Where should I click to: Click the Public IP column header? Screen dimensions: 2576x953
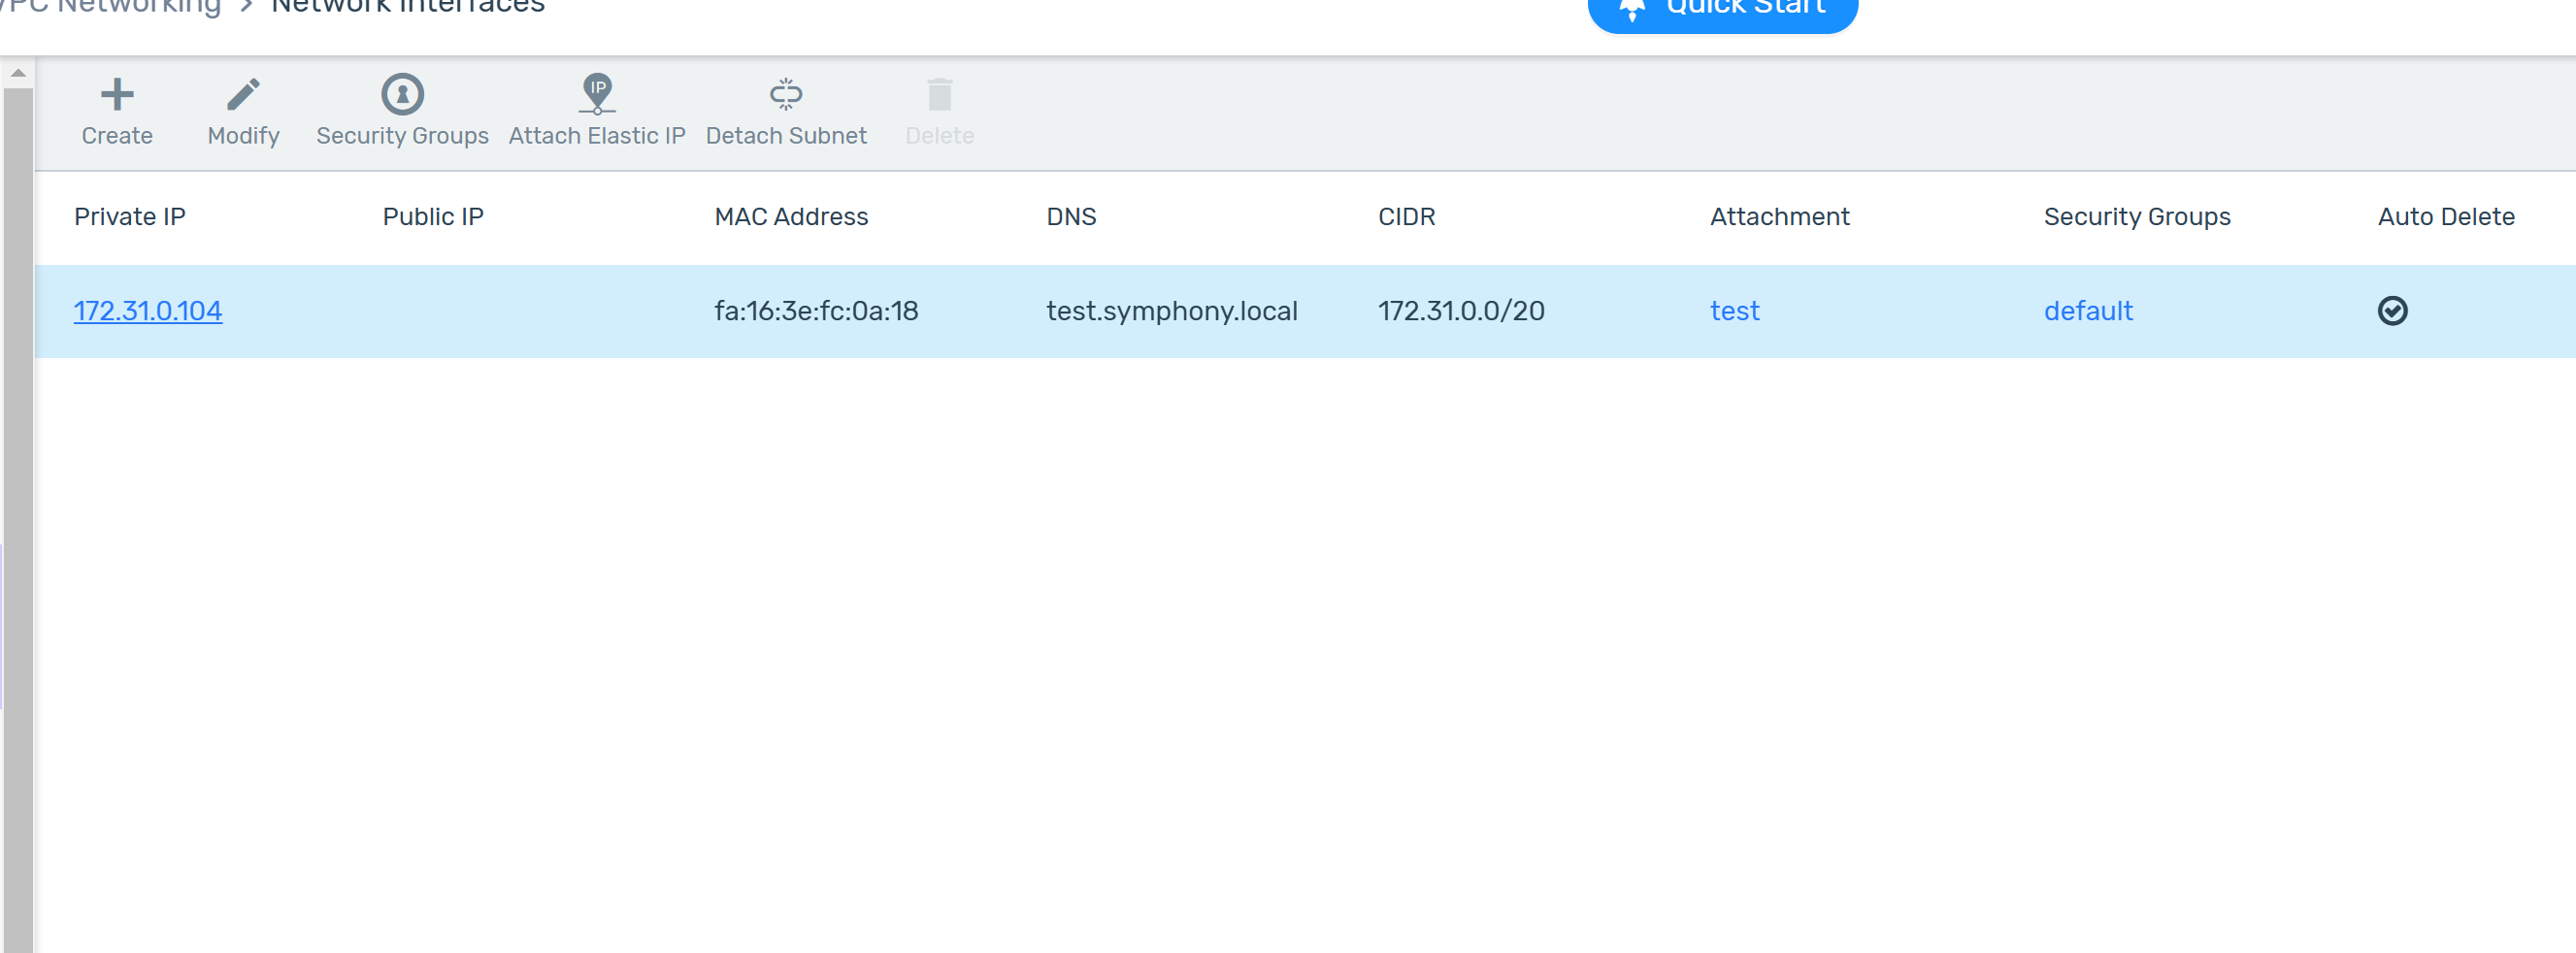(x=433, y=217)
